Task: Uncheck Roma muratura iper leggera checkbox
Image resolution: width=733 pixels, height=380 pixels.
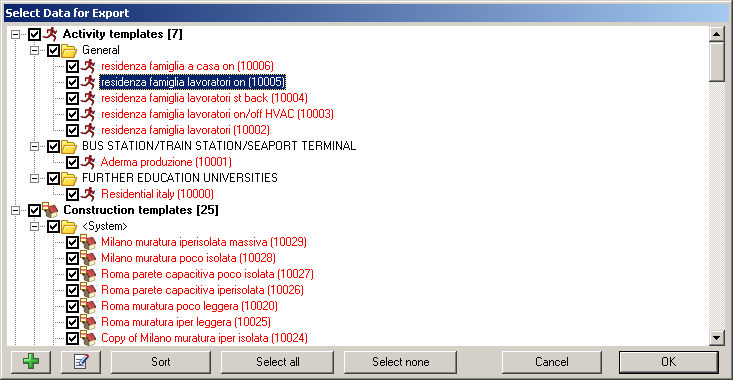Action: point(72,322)
